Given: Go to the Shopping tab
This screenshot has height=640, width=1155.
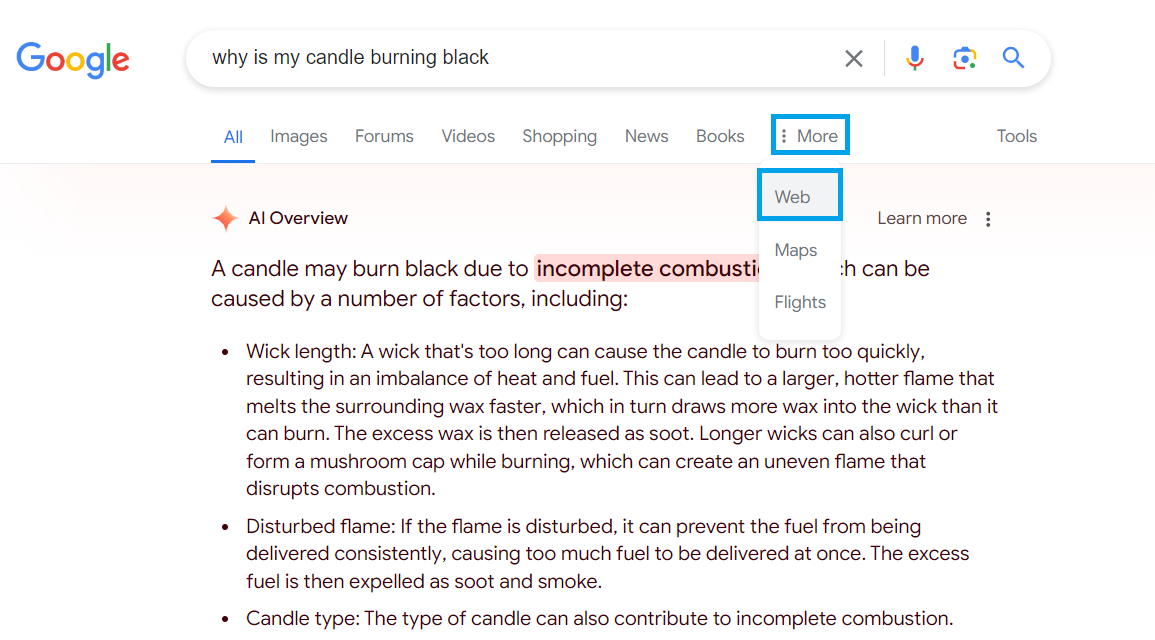Looking at the screenshot, I should pos(559,136).
